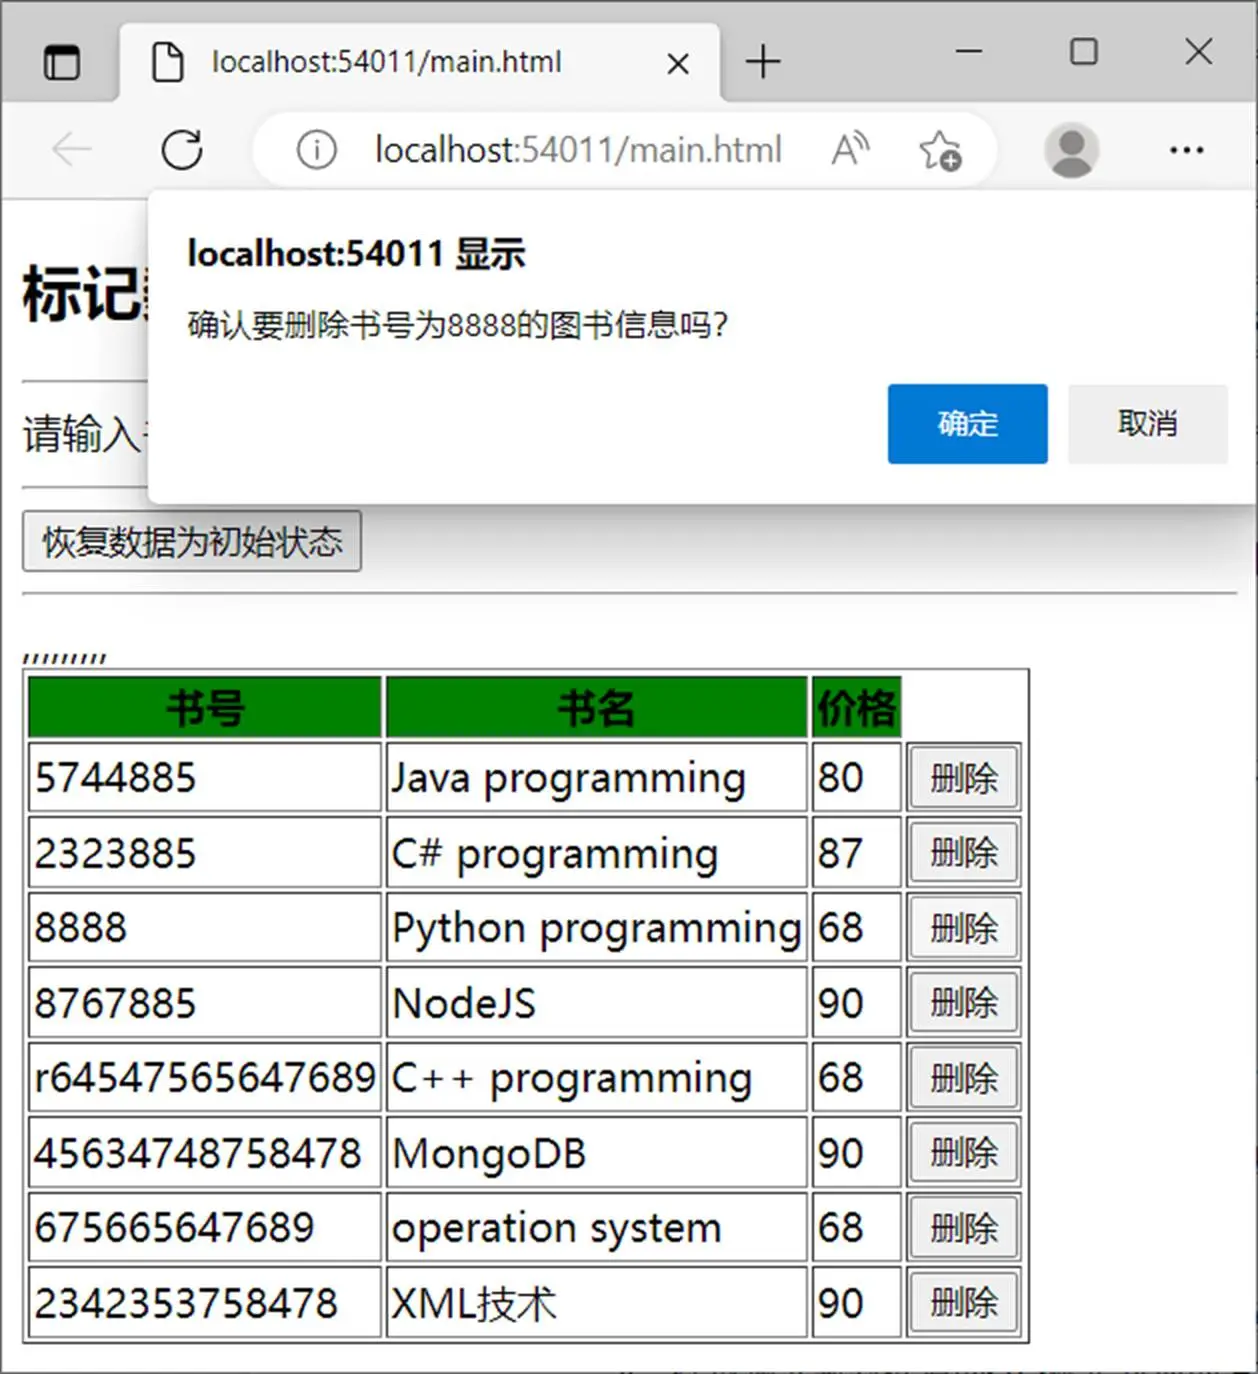Select book number 5744885 cell

(205, 777)
